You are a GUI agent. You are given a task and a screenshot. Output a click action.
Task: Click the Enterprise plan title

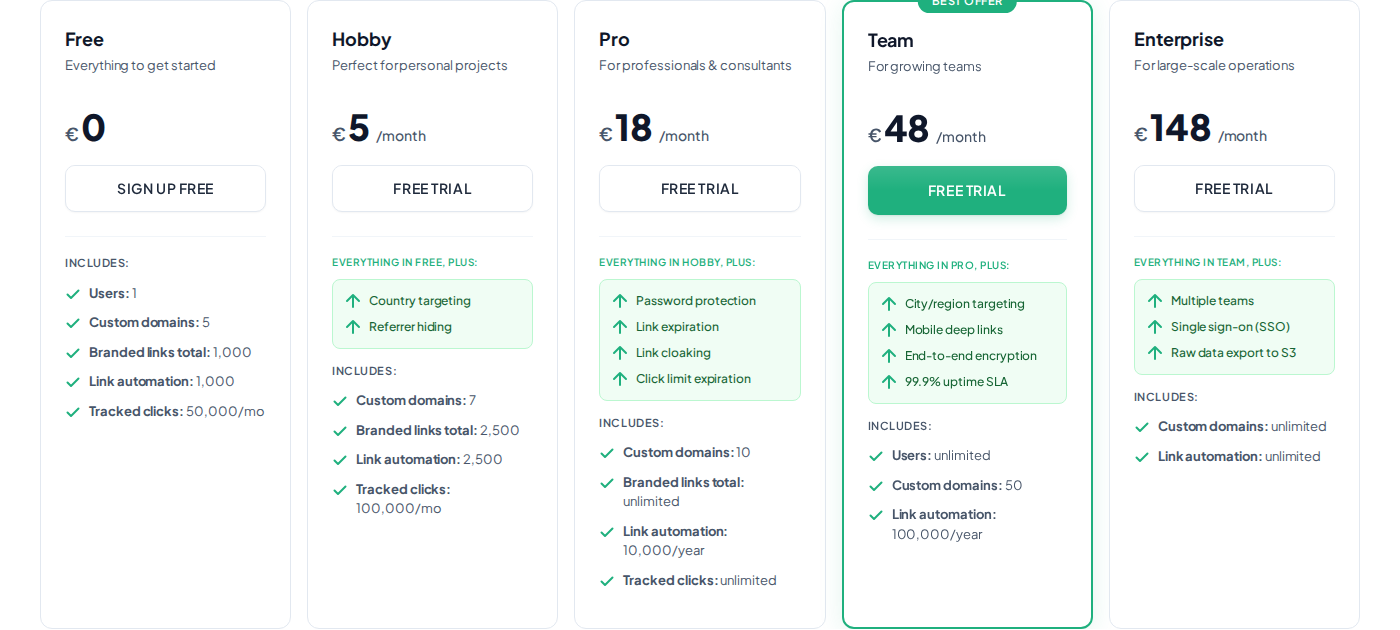coord(1178,40)
